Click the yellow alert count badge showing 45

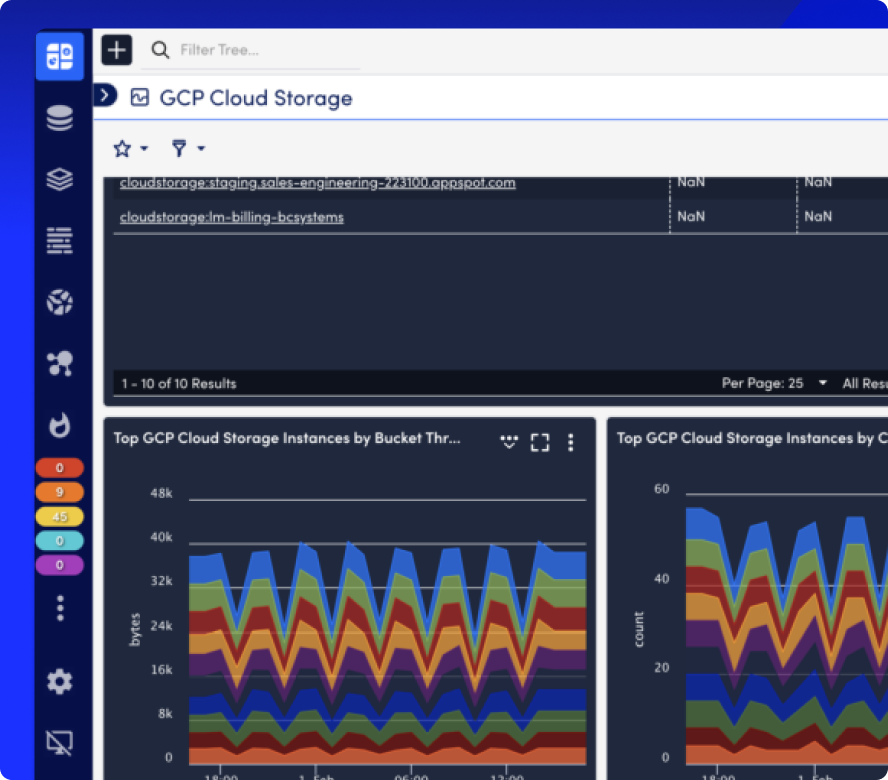(59, 517)
